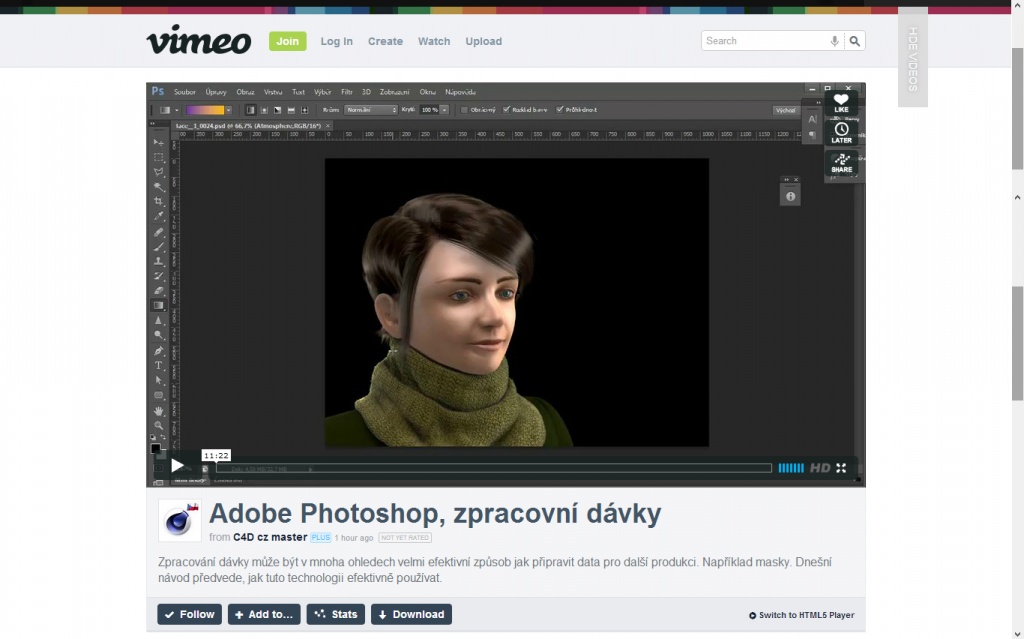Click the green Join button
Image resolution: width=1024 pixels, height=639 pixels.
[x=287, y=41]
